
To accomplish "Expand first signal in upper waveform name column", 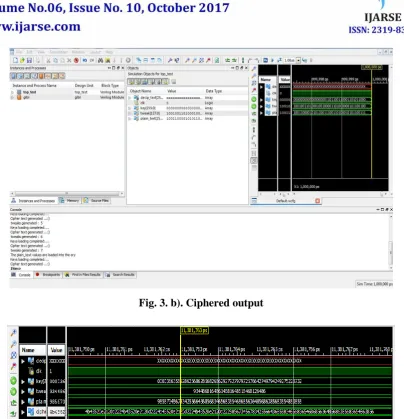I will [x=262, y=87].
